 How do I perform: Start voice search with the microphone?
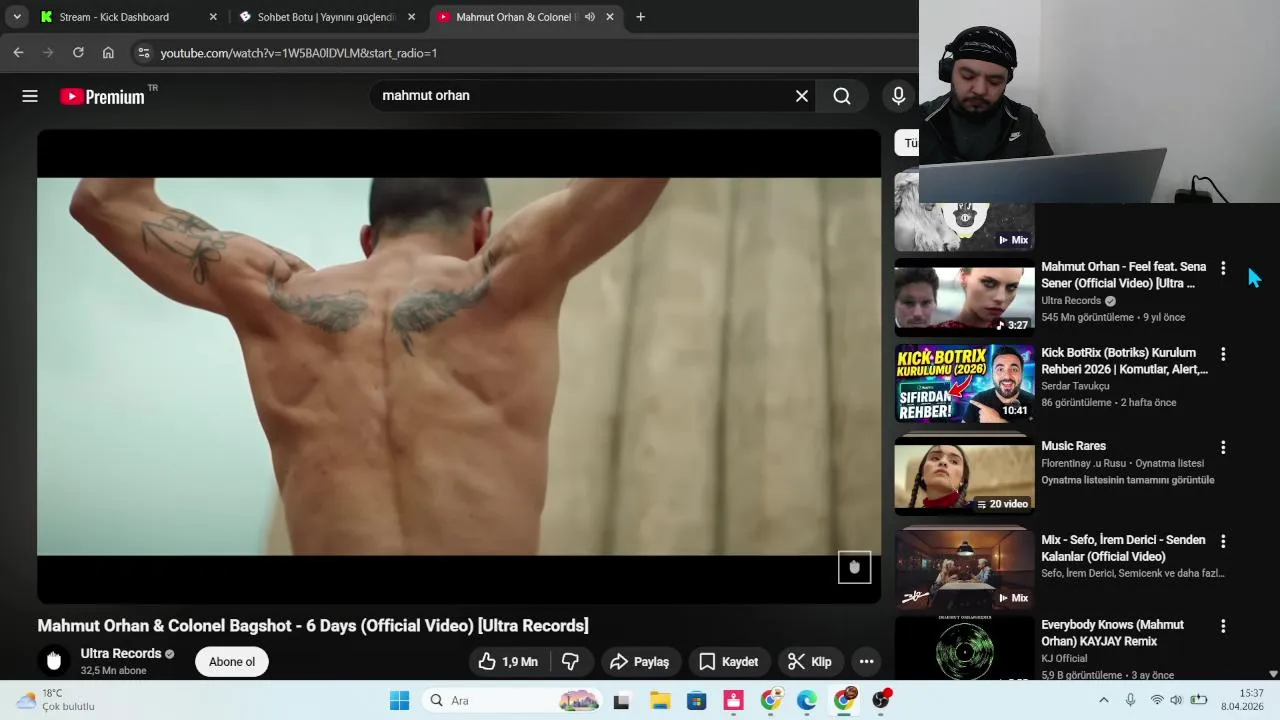tap(898, 96)
